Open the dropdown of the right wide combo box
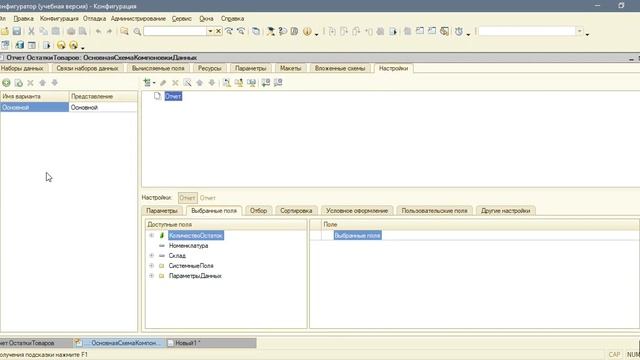 coord(580,31)
